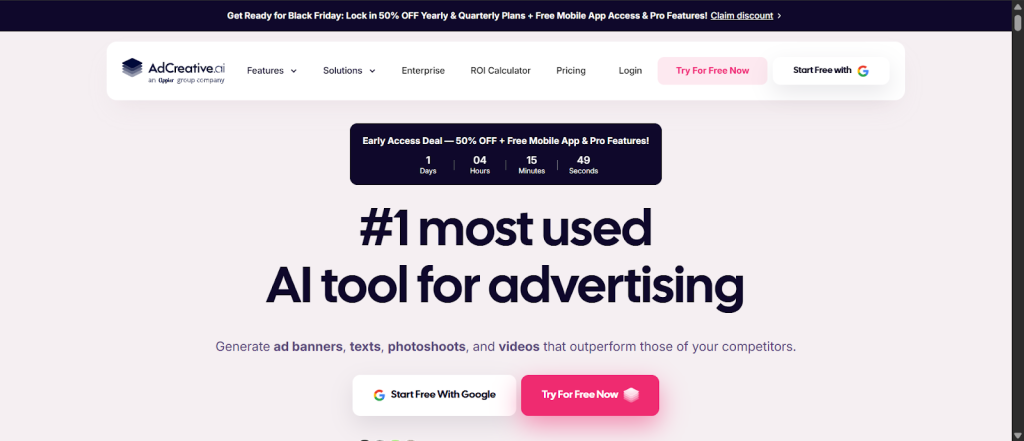Click the Google icon on Start Free With Google
The width and height of the screenshot is (1024, 441).
[x=379, y=395]
